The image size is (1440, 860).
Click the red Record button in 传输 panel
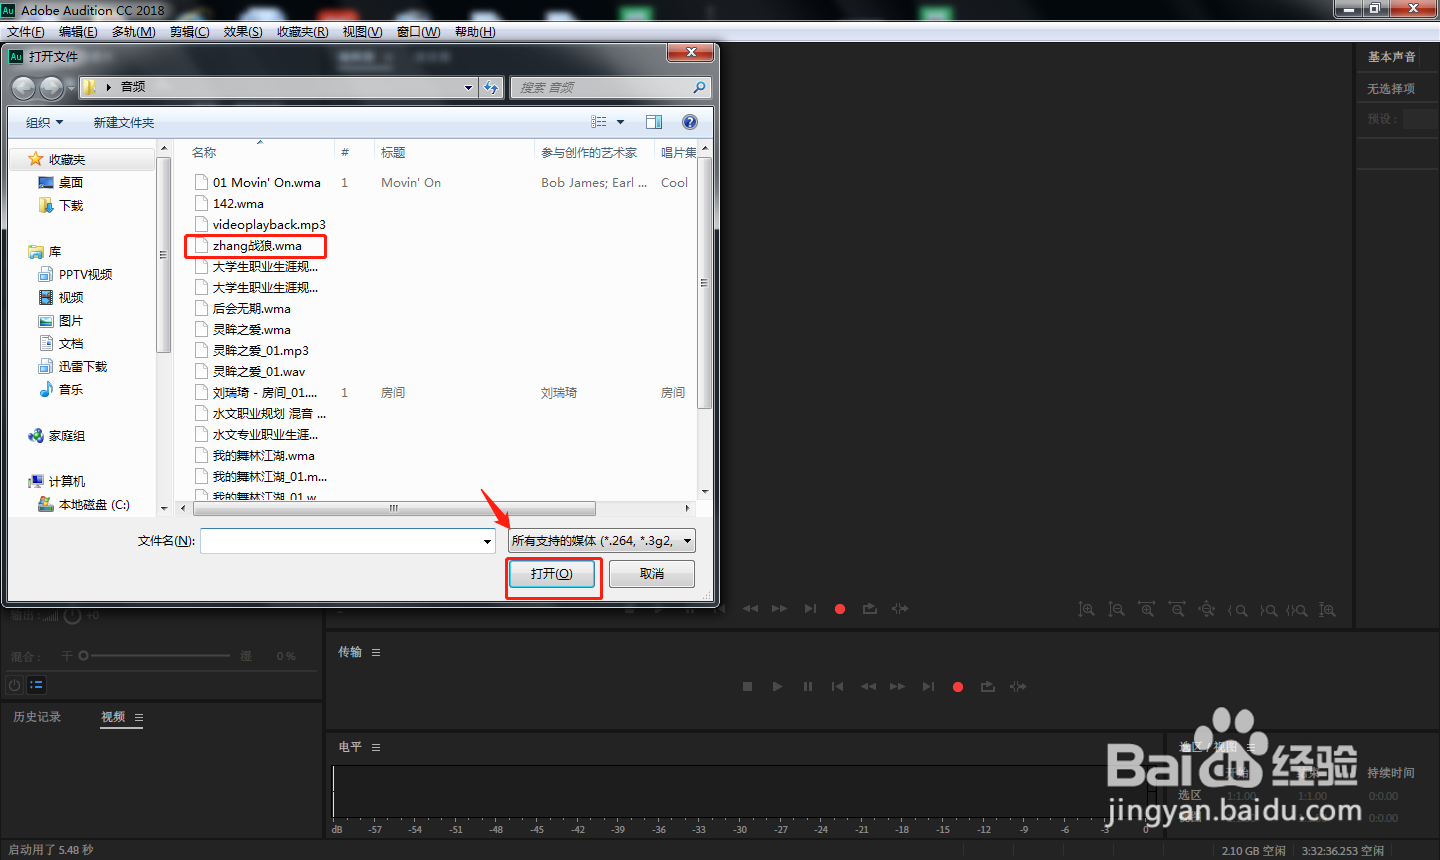point(958,687)
